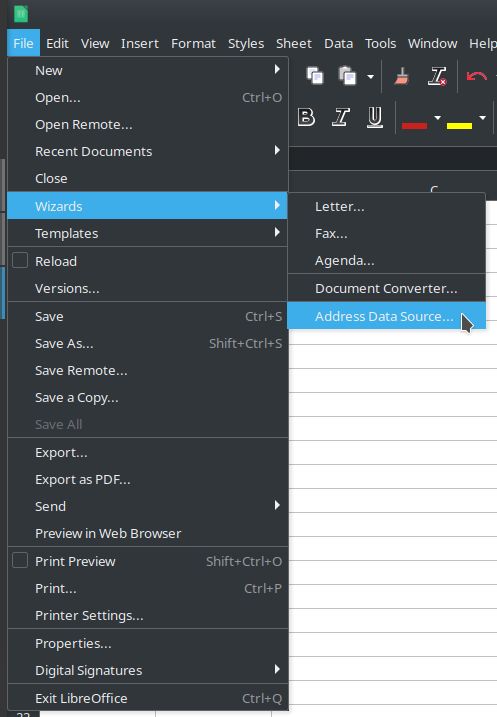Click the Paste icon in the toolbar
The image size is (497, 717).
[347, 76]
